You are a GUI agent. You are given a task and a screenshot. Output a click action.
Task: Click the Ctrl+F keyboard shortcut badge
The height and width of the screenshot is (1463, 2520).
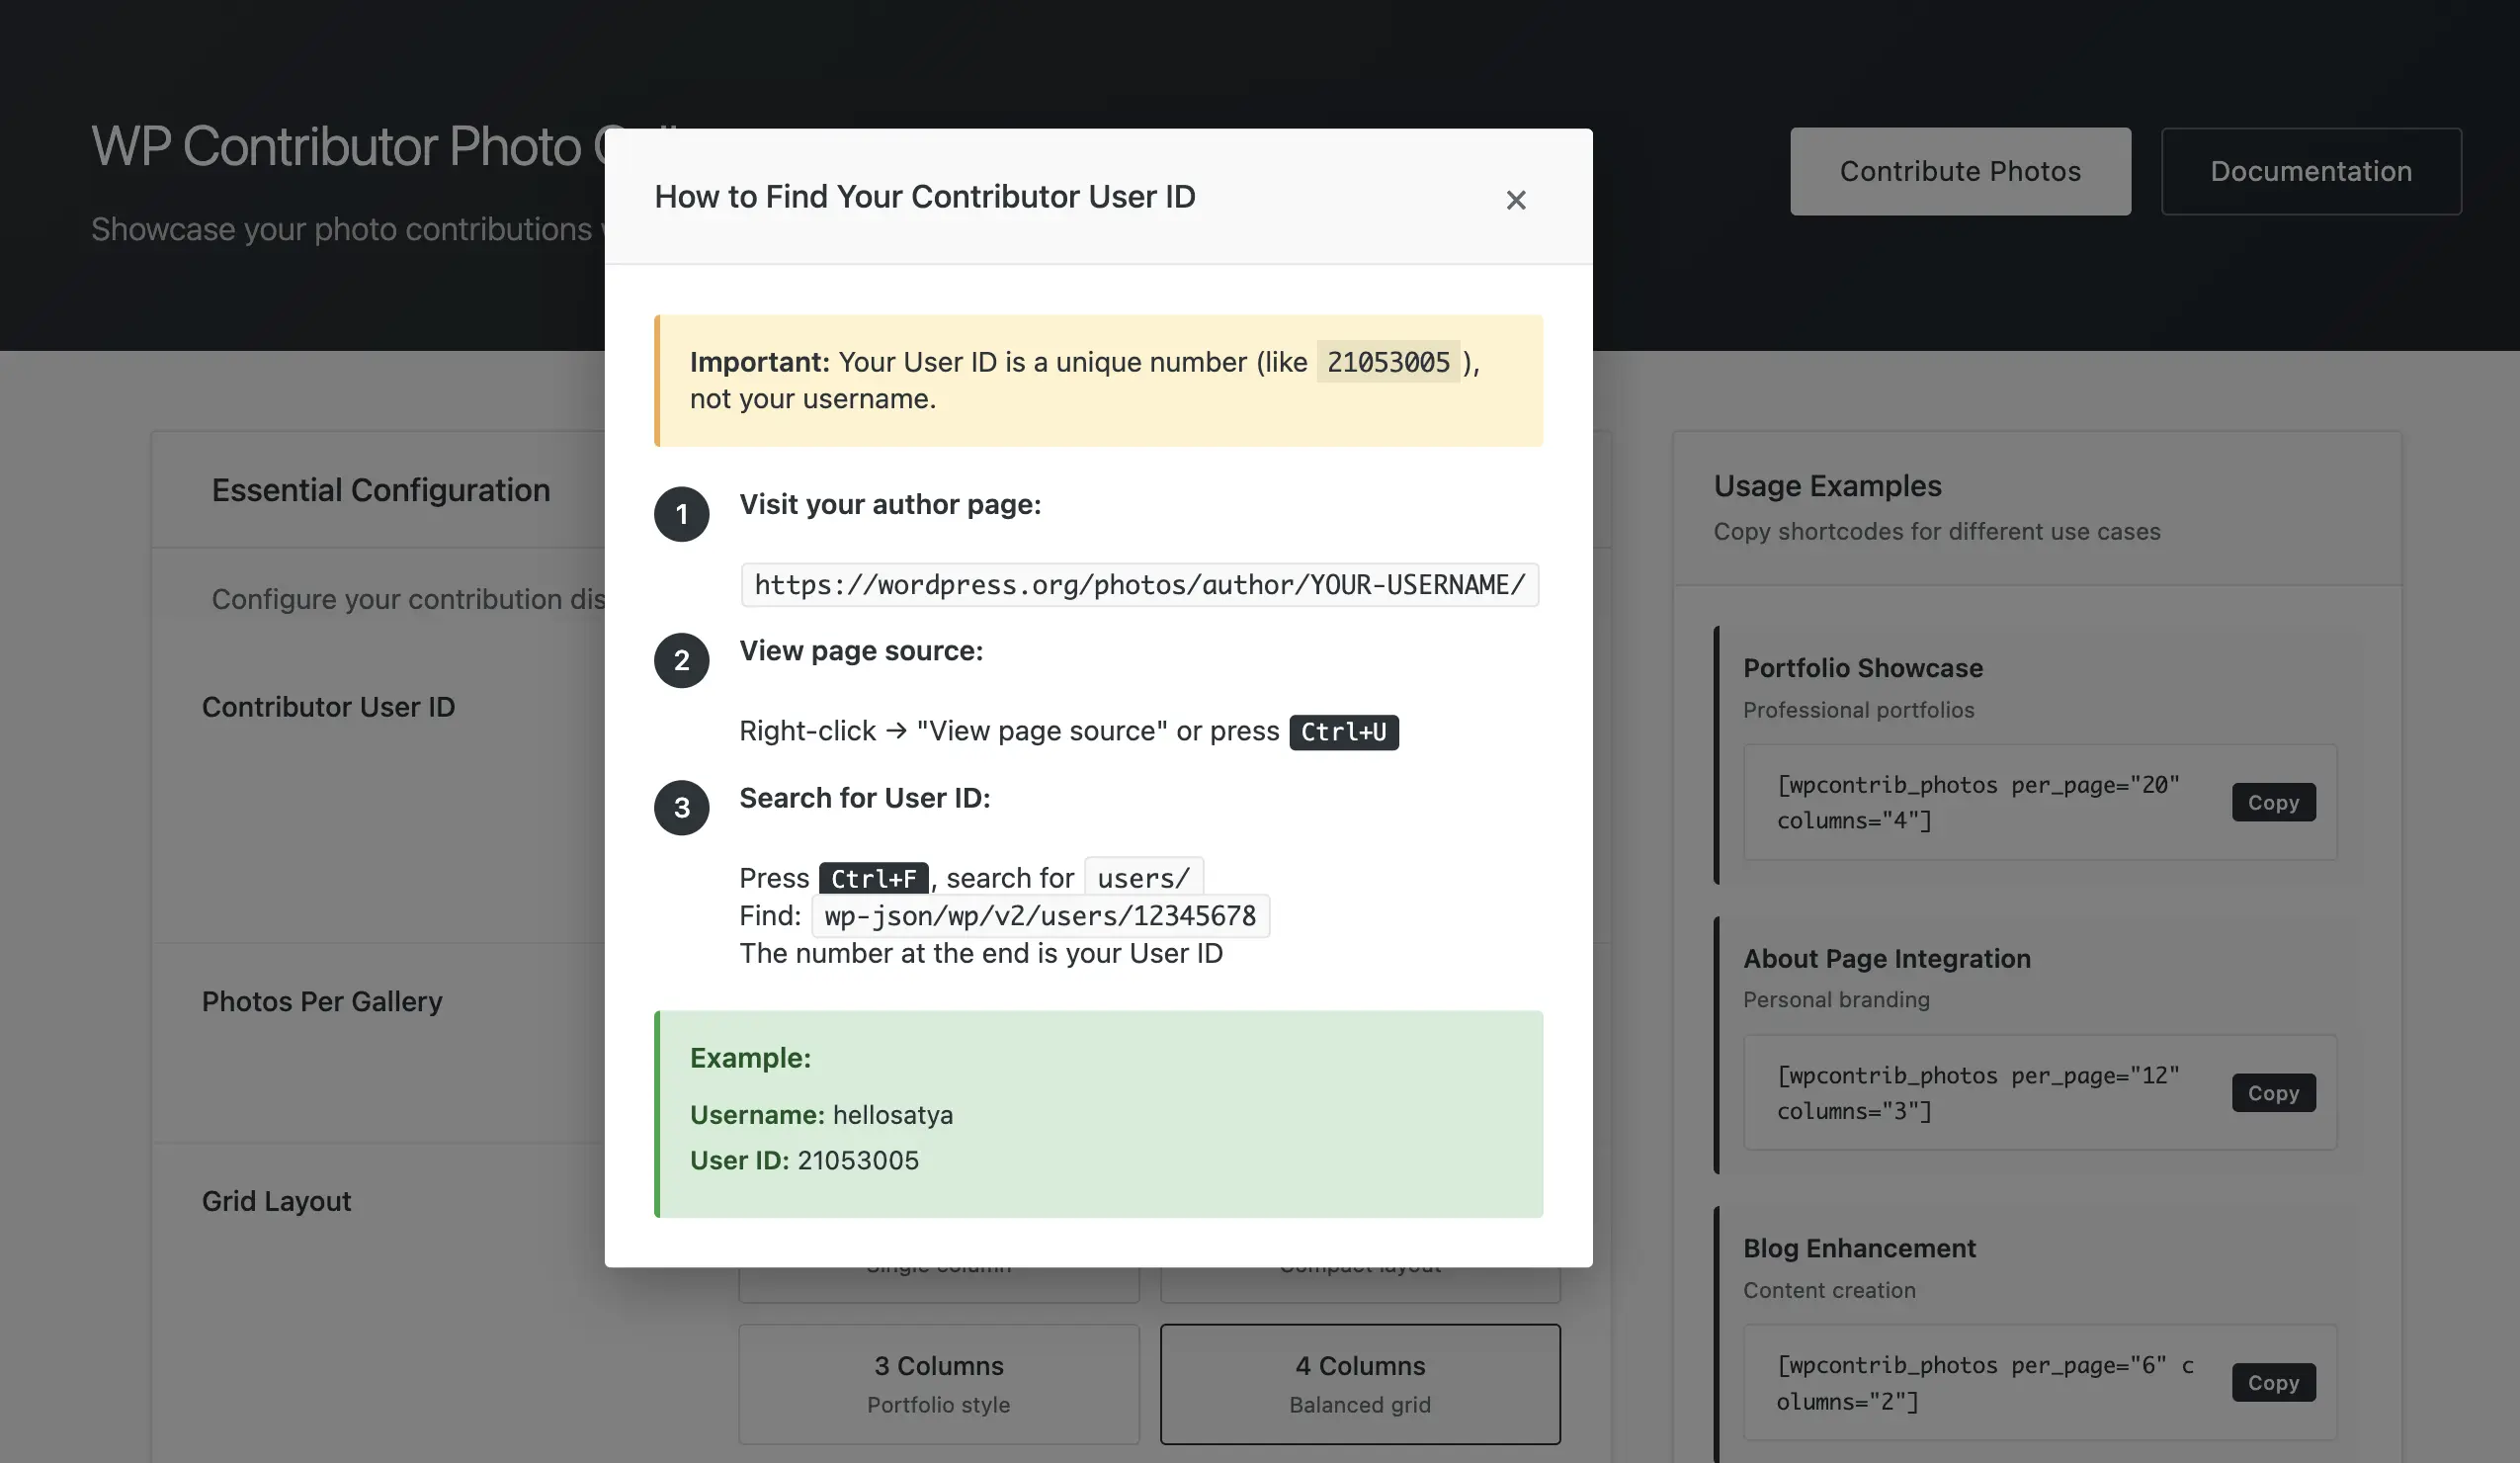873,878
